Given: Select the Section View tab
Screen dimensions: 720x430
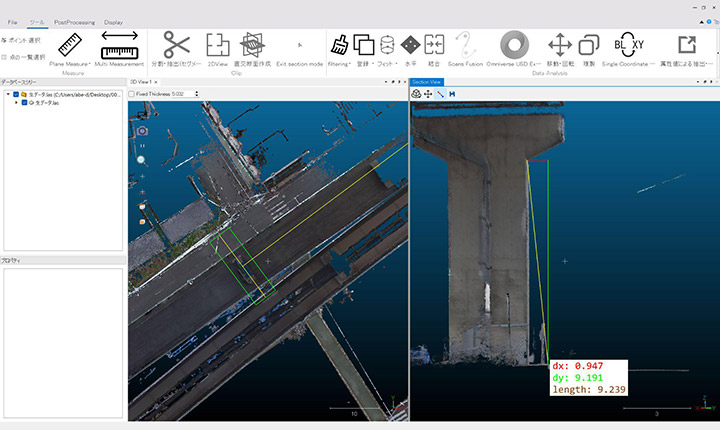Looking at the screenshot, I should (x=426, y=82).
